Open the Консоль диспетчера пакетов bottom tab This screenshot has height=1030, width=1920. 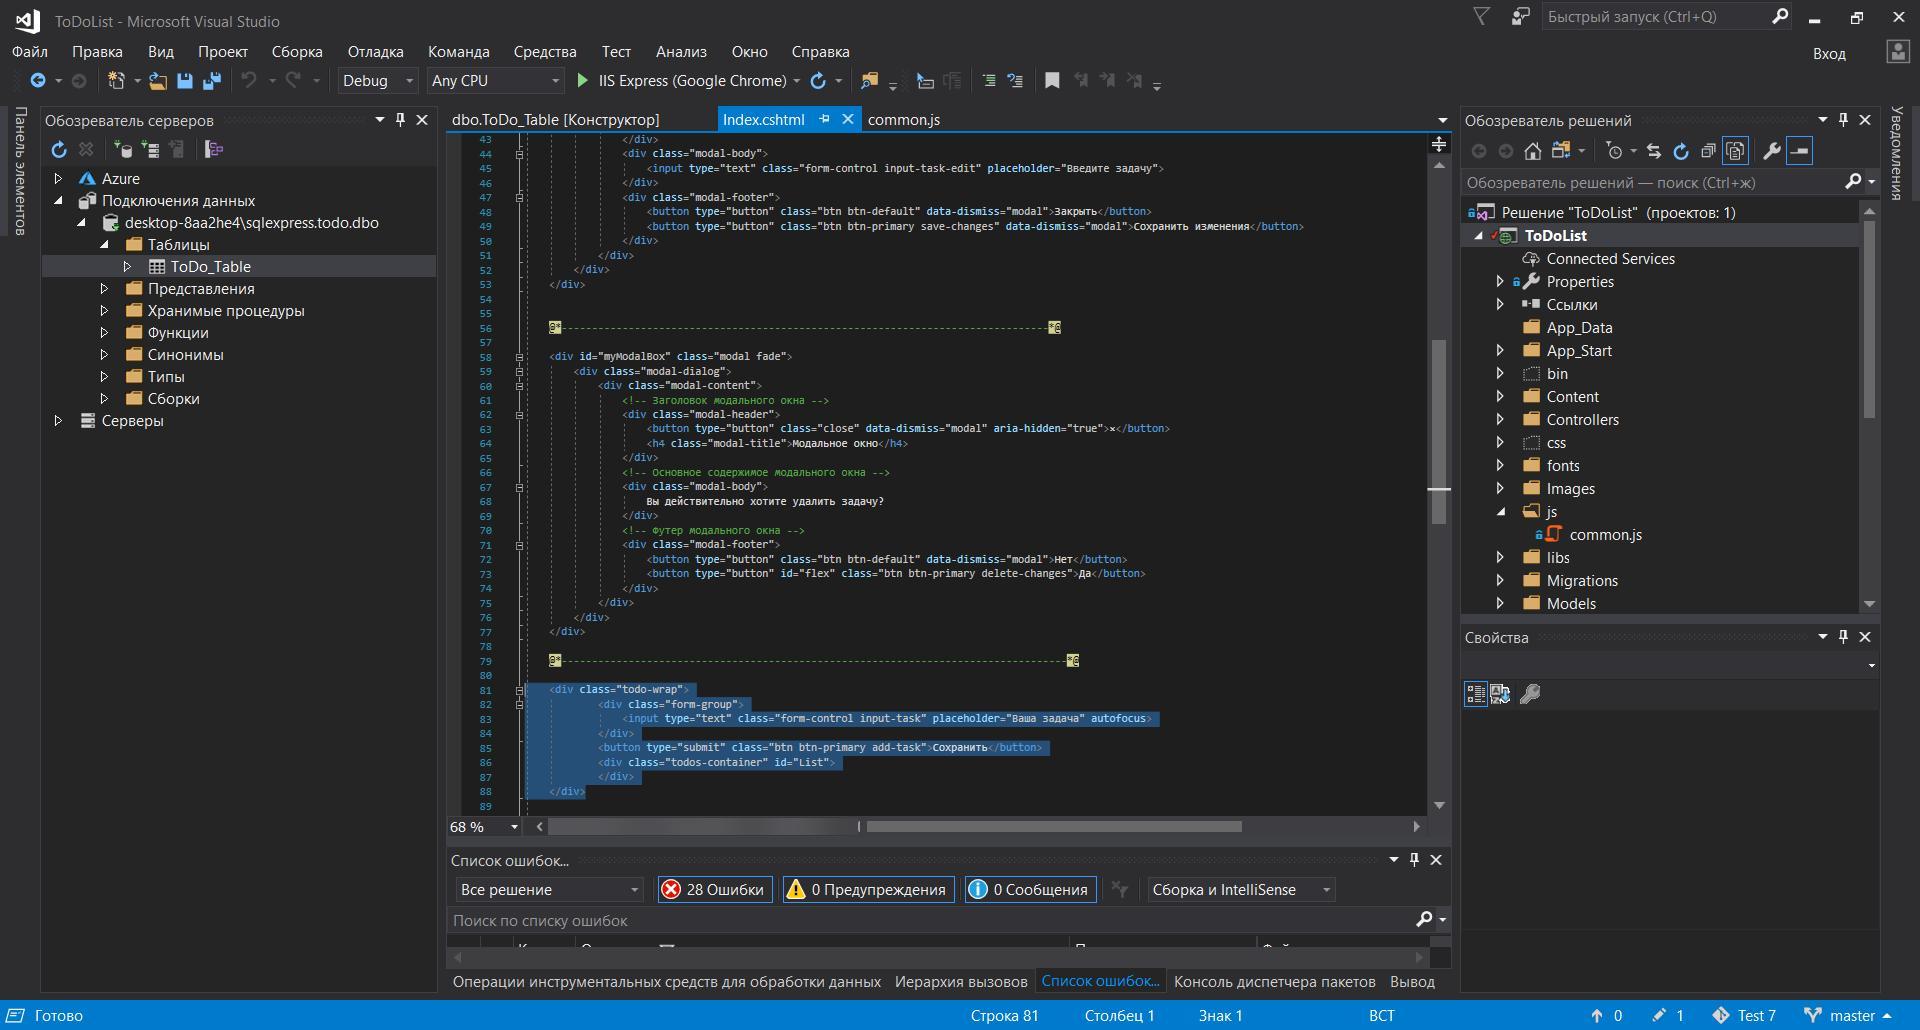click(1274, 982)
